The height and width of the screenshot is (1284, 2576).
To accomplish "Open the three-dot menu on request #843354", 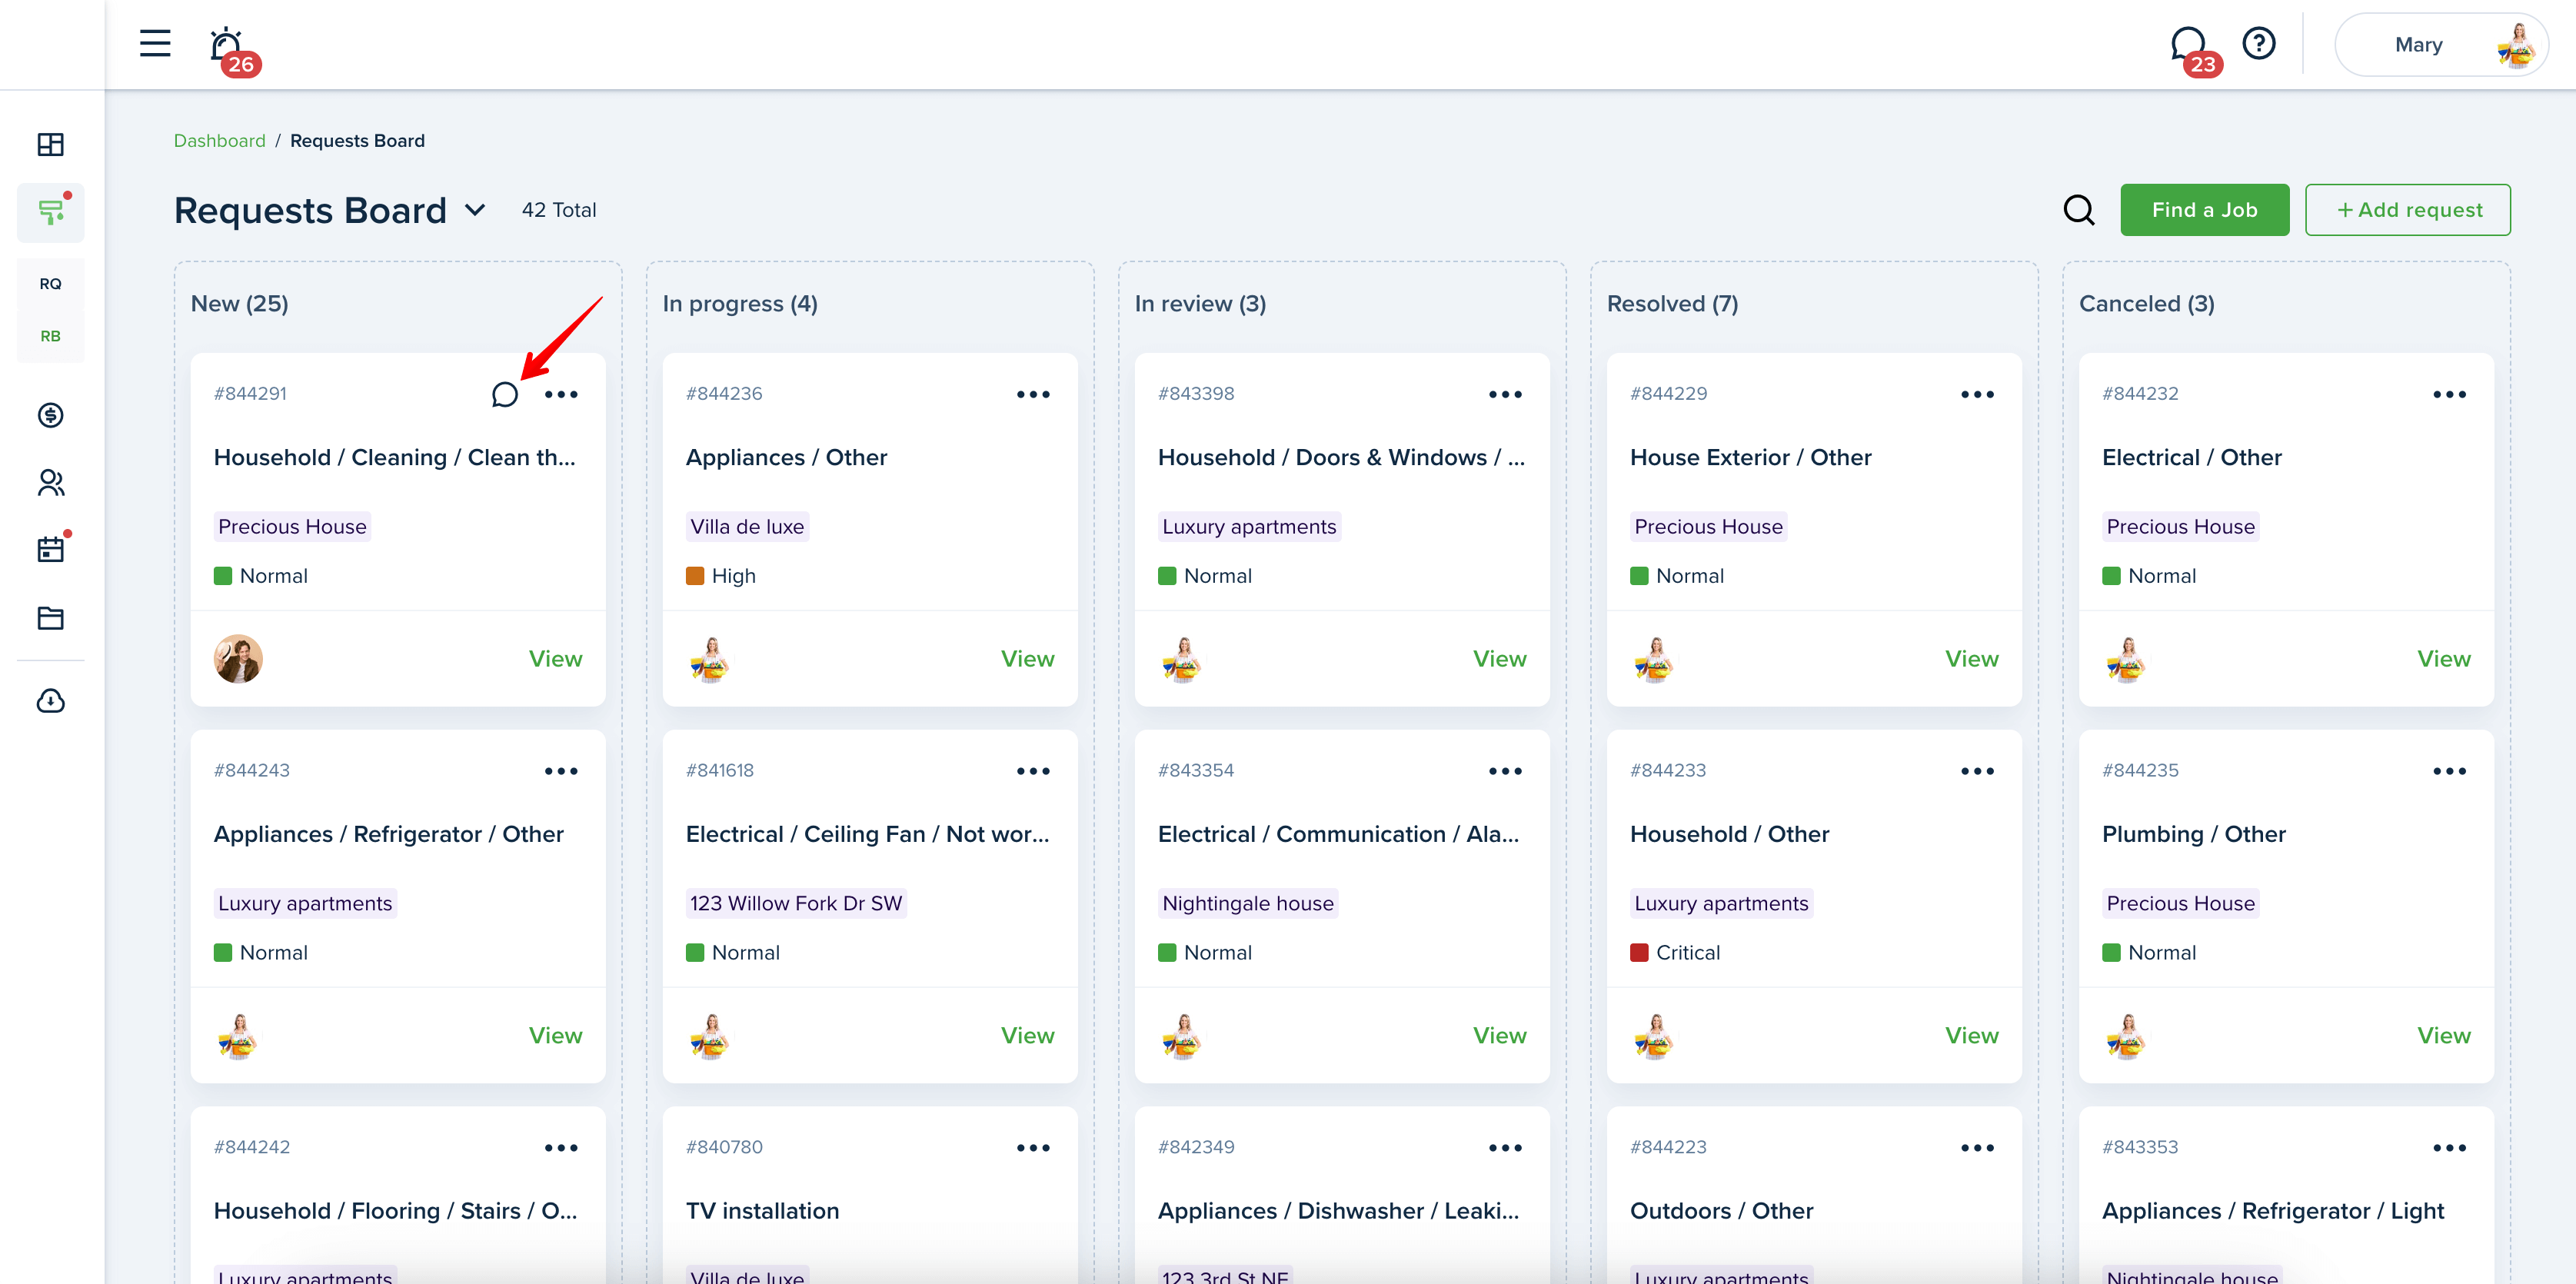I will [x=1505, y=771].
